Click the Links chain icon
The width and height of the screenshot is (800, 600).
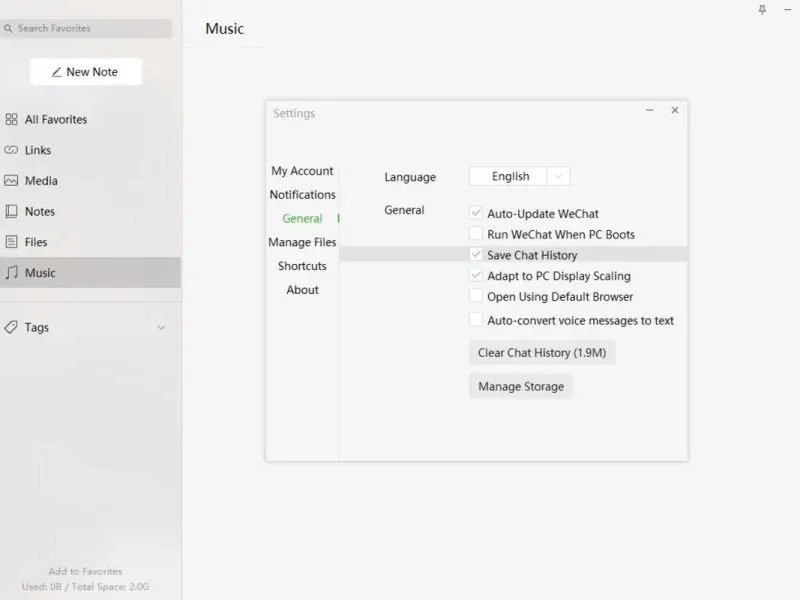click(x=11, y=150)
